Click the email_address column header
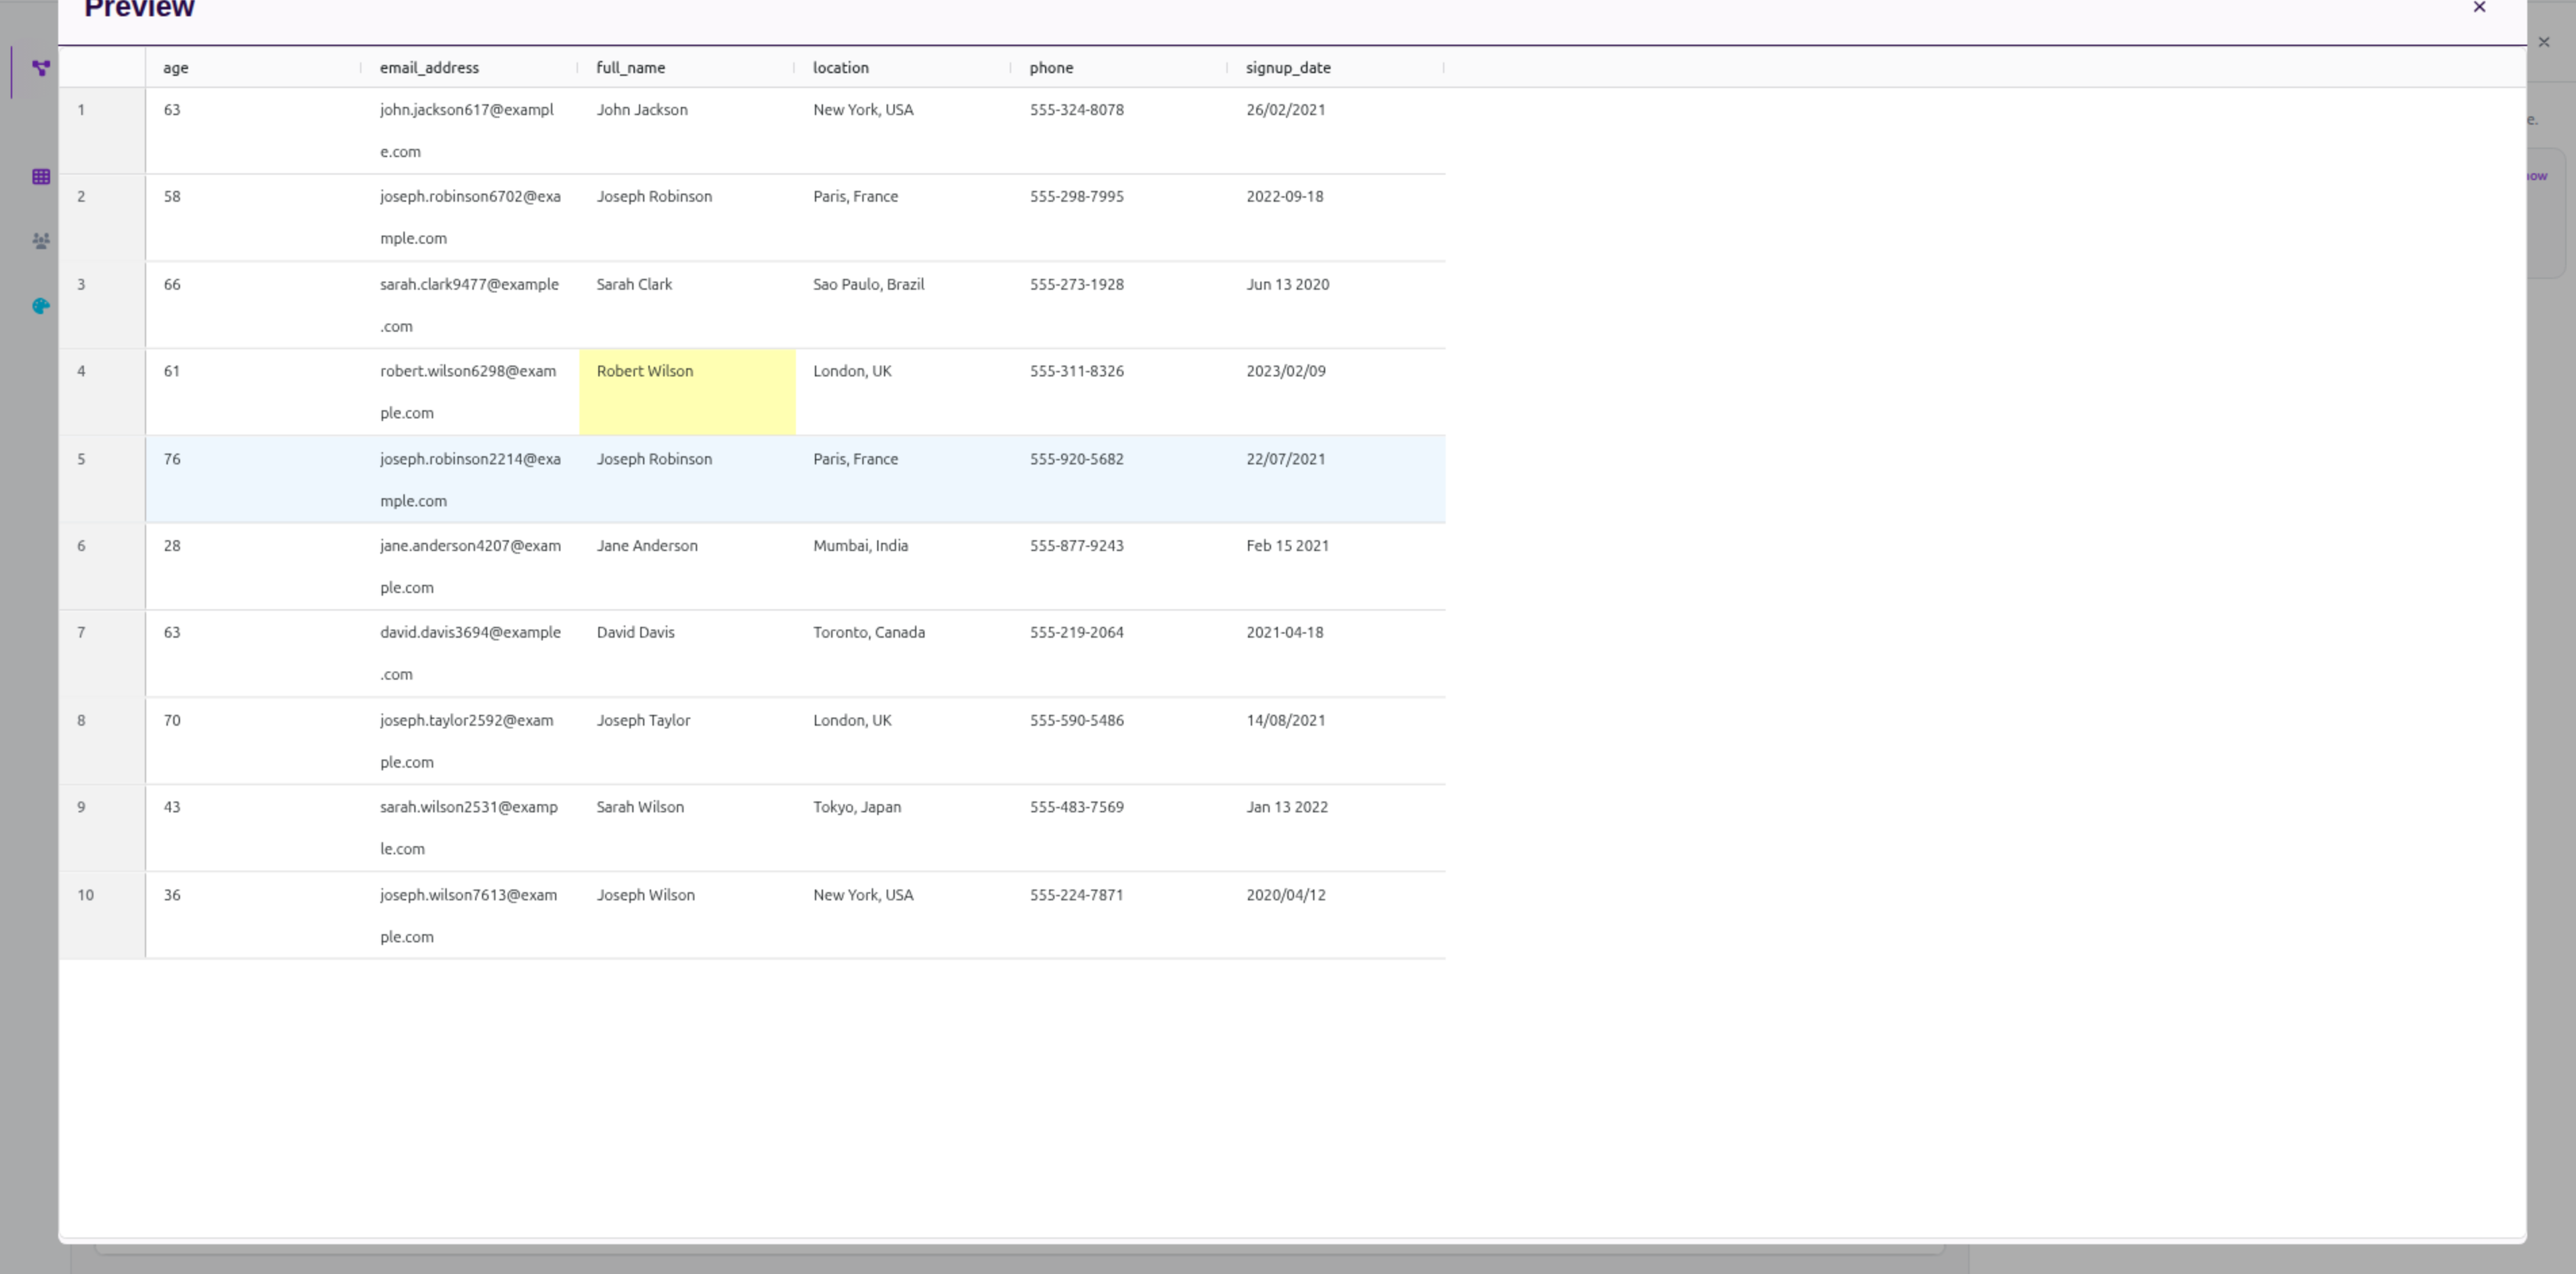 point(471,68)
